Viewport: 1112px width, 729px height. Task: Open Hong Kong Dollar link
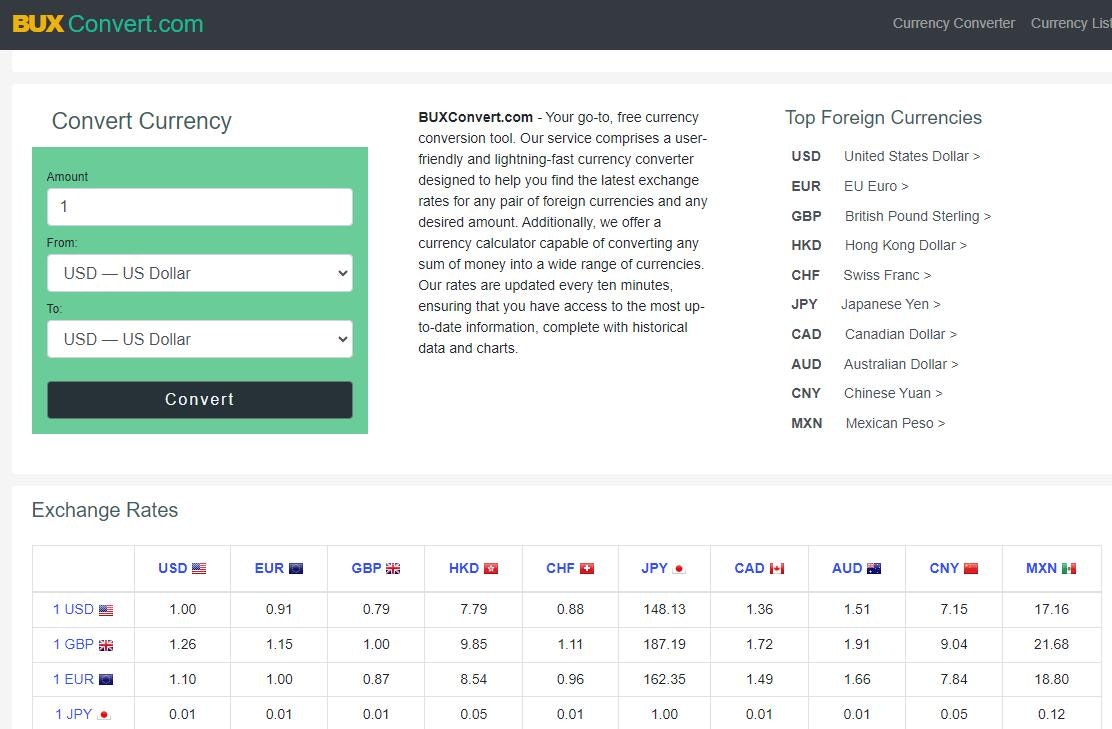(x=906, y=245)
